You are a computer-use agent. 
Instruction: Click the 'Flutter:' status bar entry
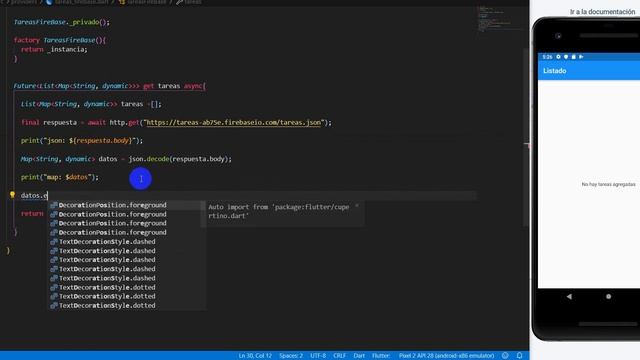[381, 356]
